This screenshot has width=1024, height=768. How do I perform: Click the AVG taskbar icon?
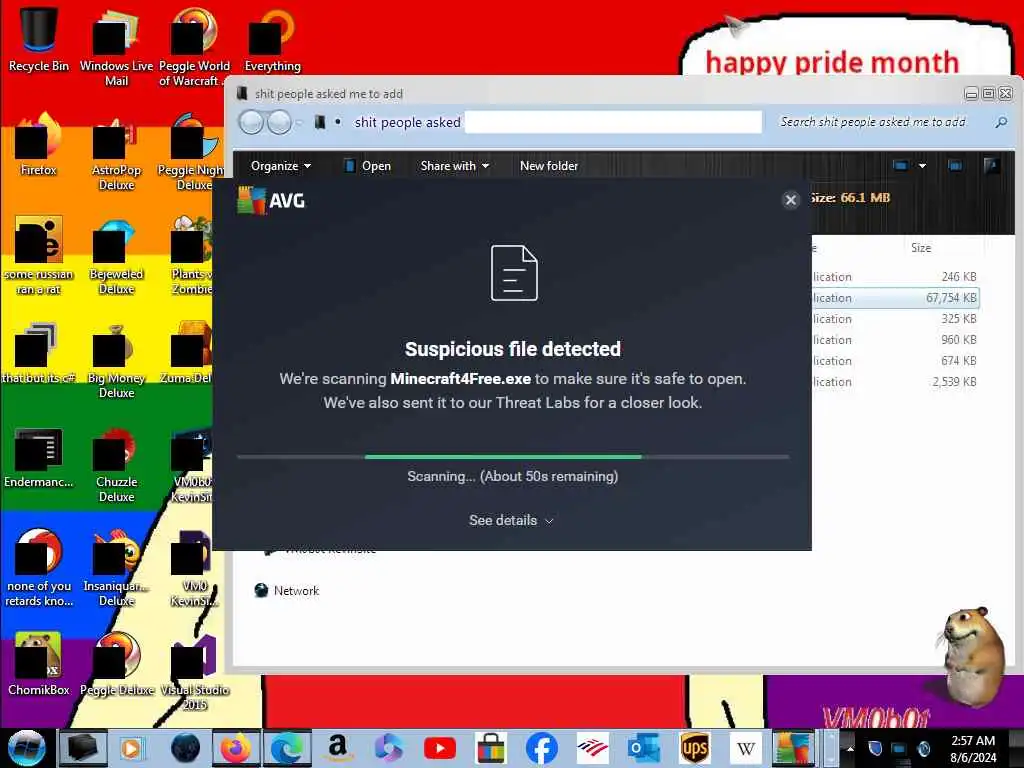(x=792, y=748)
